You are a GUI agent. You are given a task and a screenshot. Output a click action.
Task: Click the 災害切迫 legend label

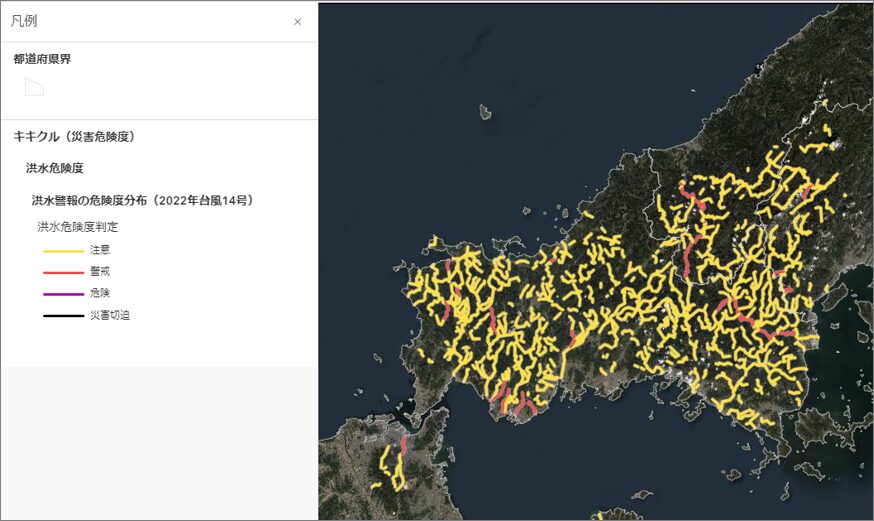coord(110,315)
